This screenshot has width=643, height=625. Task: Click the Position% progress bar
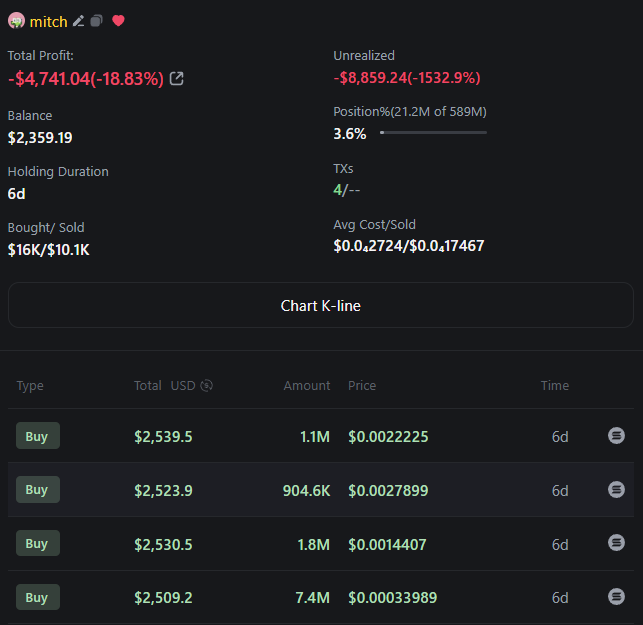pos(433,132)
